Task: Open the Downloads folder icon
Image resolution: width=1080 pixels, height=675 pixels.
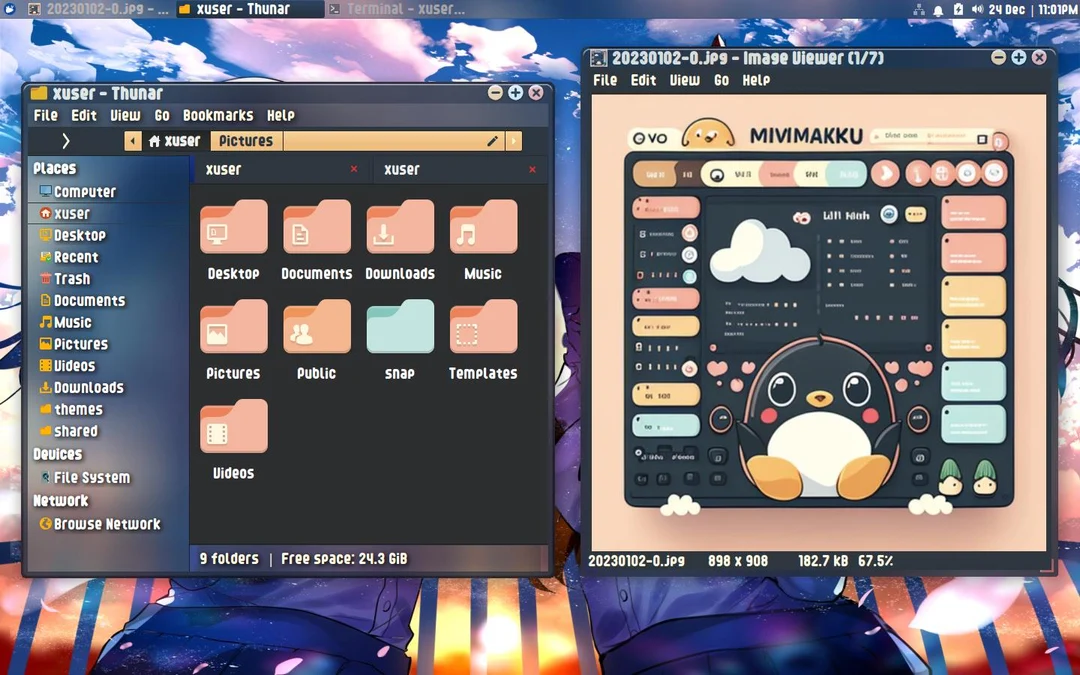Action: point(400,226)
